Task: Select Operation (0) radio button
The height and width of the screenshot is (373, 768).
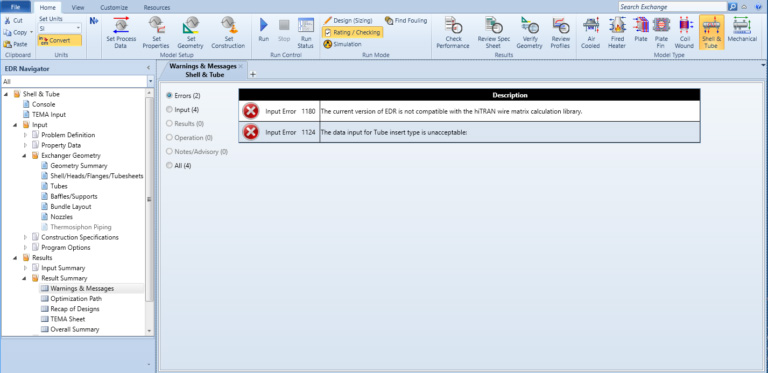Action: pyautogui.click(x=169, y=138)
